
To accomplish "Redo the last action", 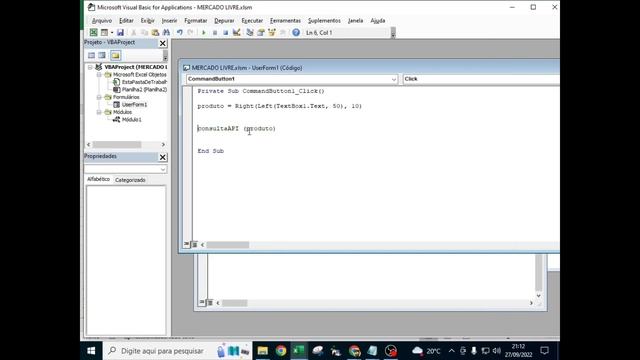I will (x=190, y=32).
